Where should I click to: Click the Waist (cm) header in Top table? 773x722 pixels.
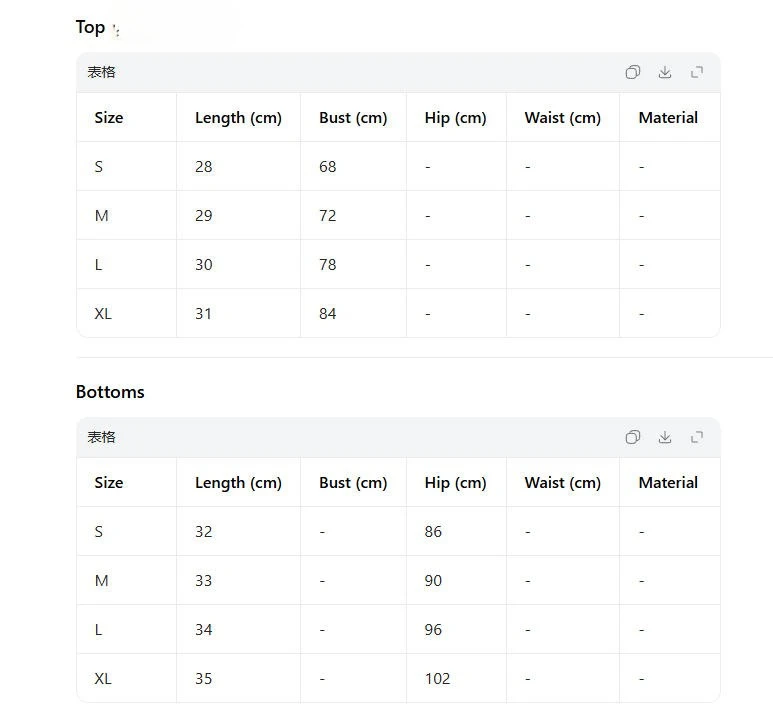point(562,118)
